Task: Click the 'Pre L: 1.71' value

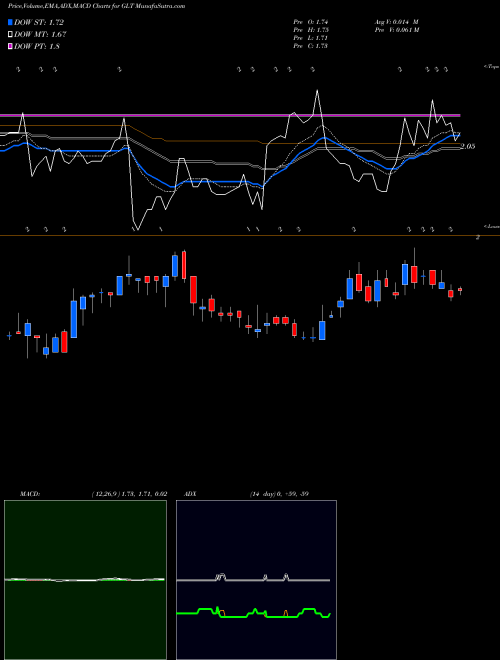Action: (311, 38)
